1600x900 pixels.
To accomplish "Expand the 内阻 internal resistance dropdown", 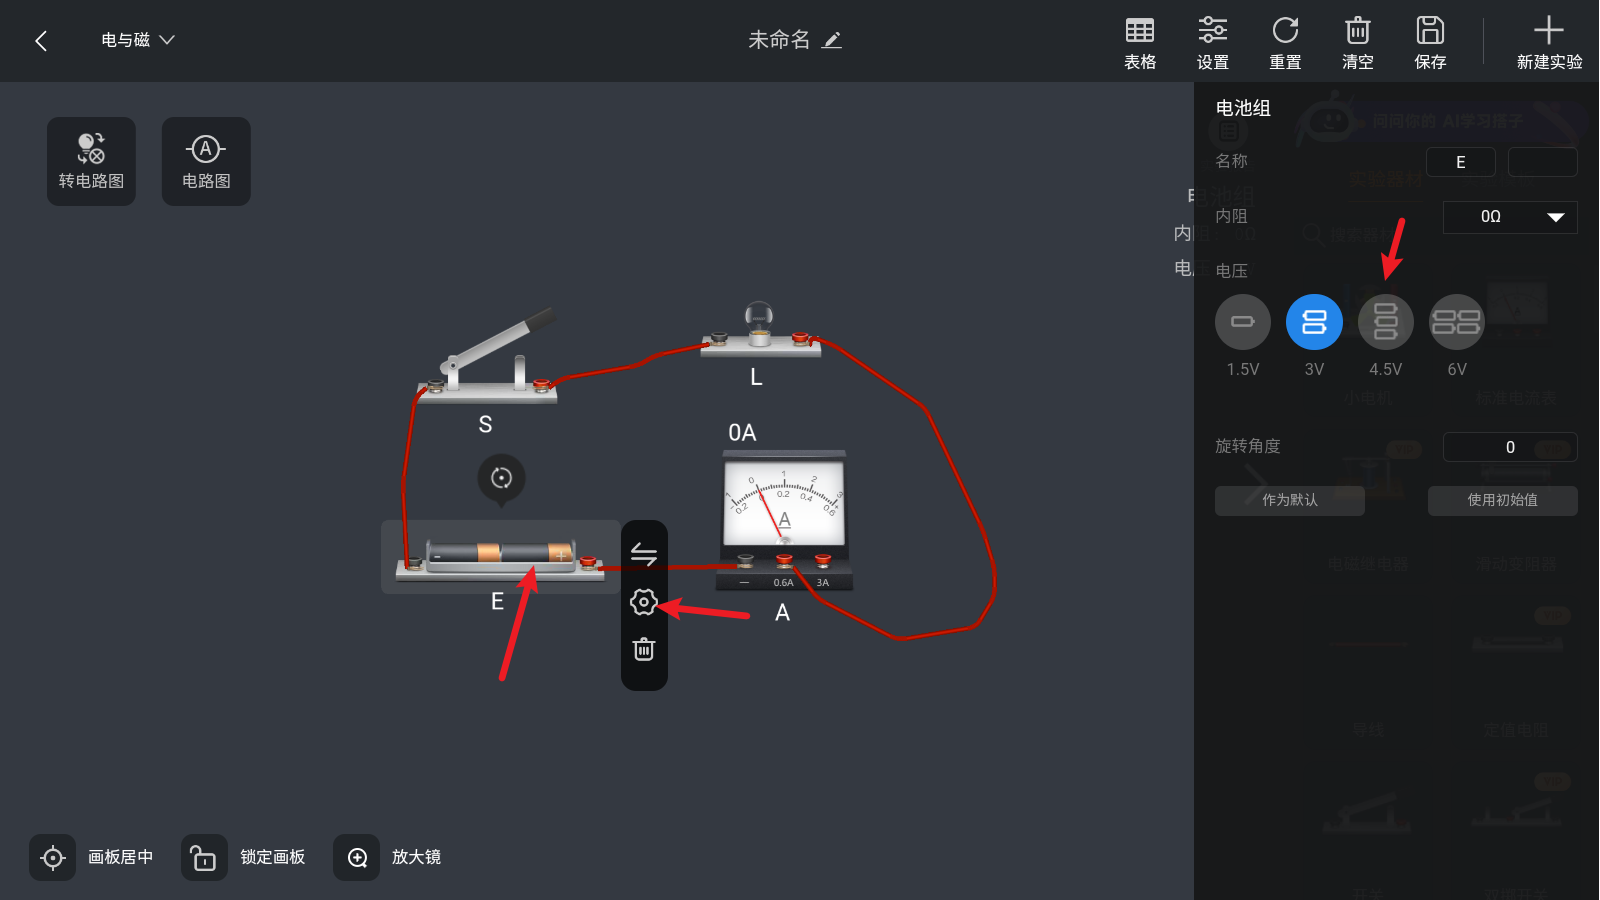I will pyautogui.click(x=1510, y=217).
